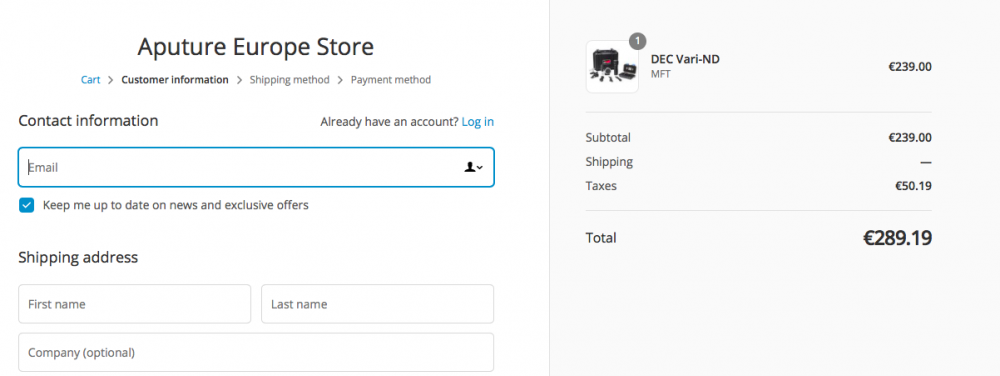Focus the Email input field
1000x376 pixels.
coord(256,167)
